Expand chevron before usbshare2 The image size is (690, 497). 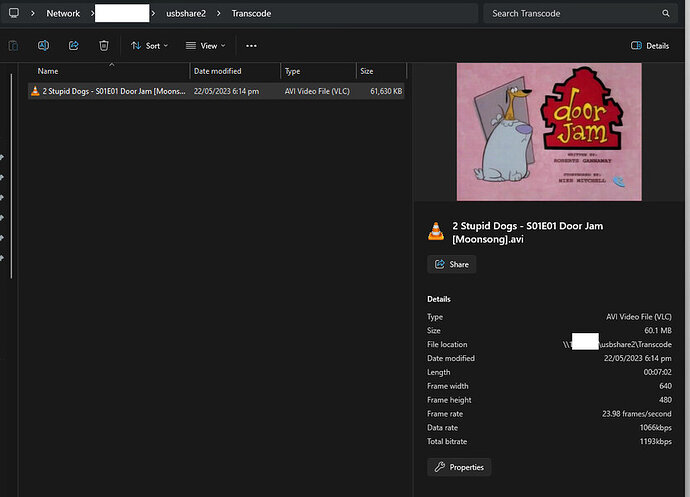[x=153, y=14]
